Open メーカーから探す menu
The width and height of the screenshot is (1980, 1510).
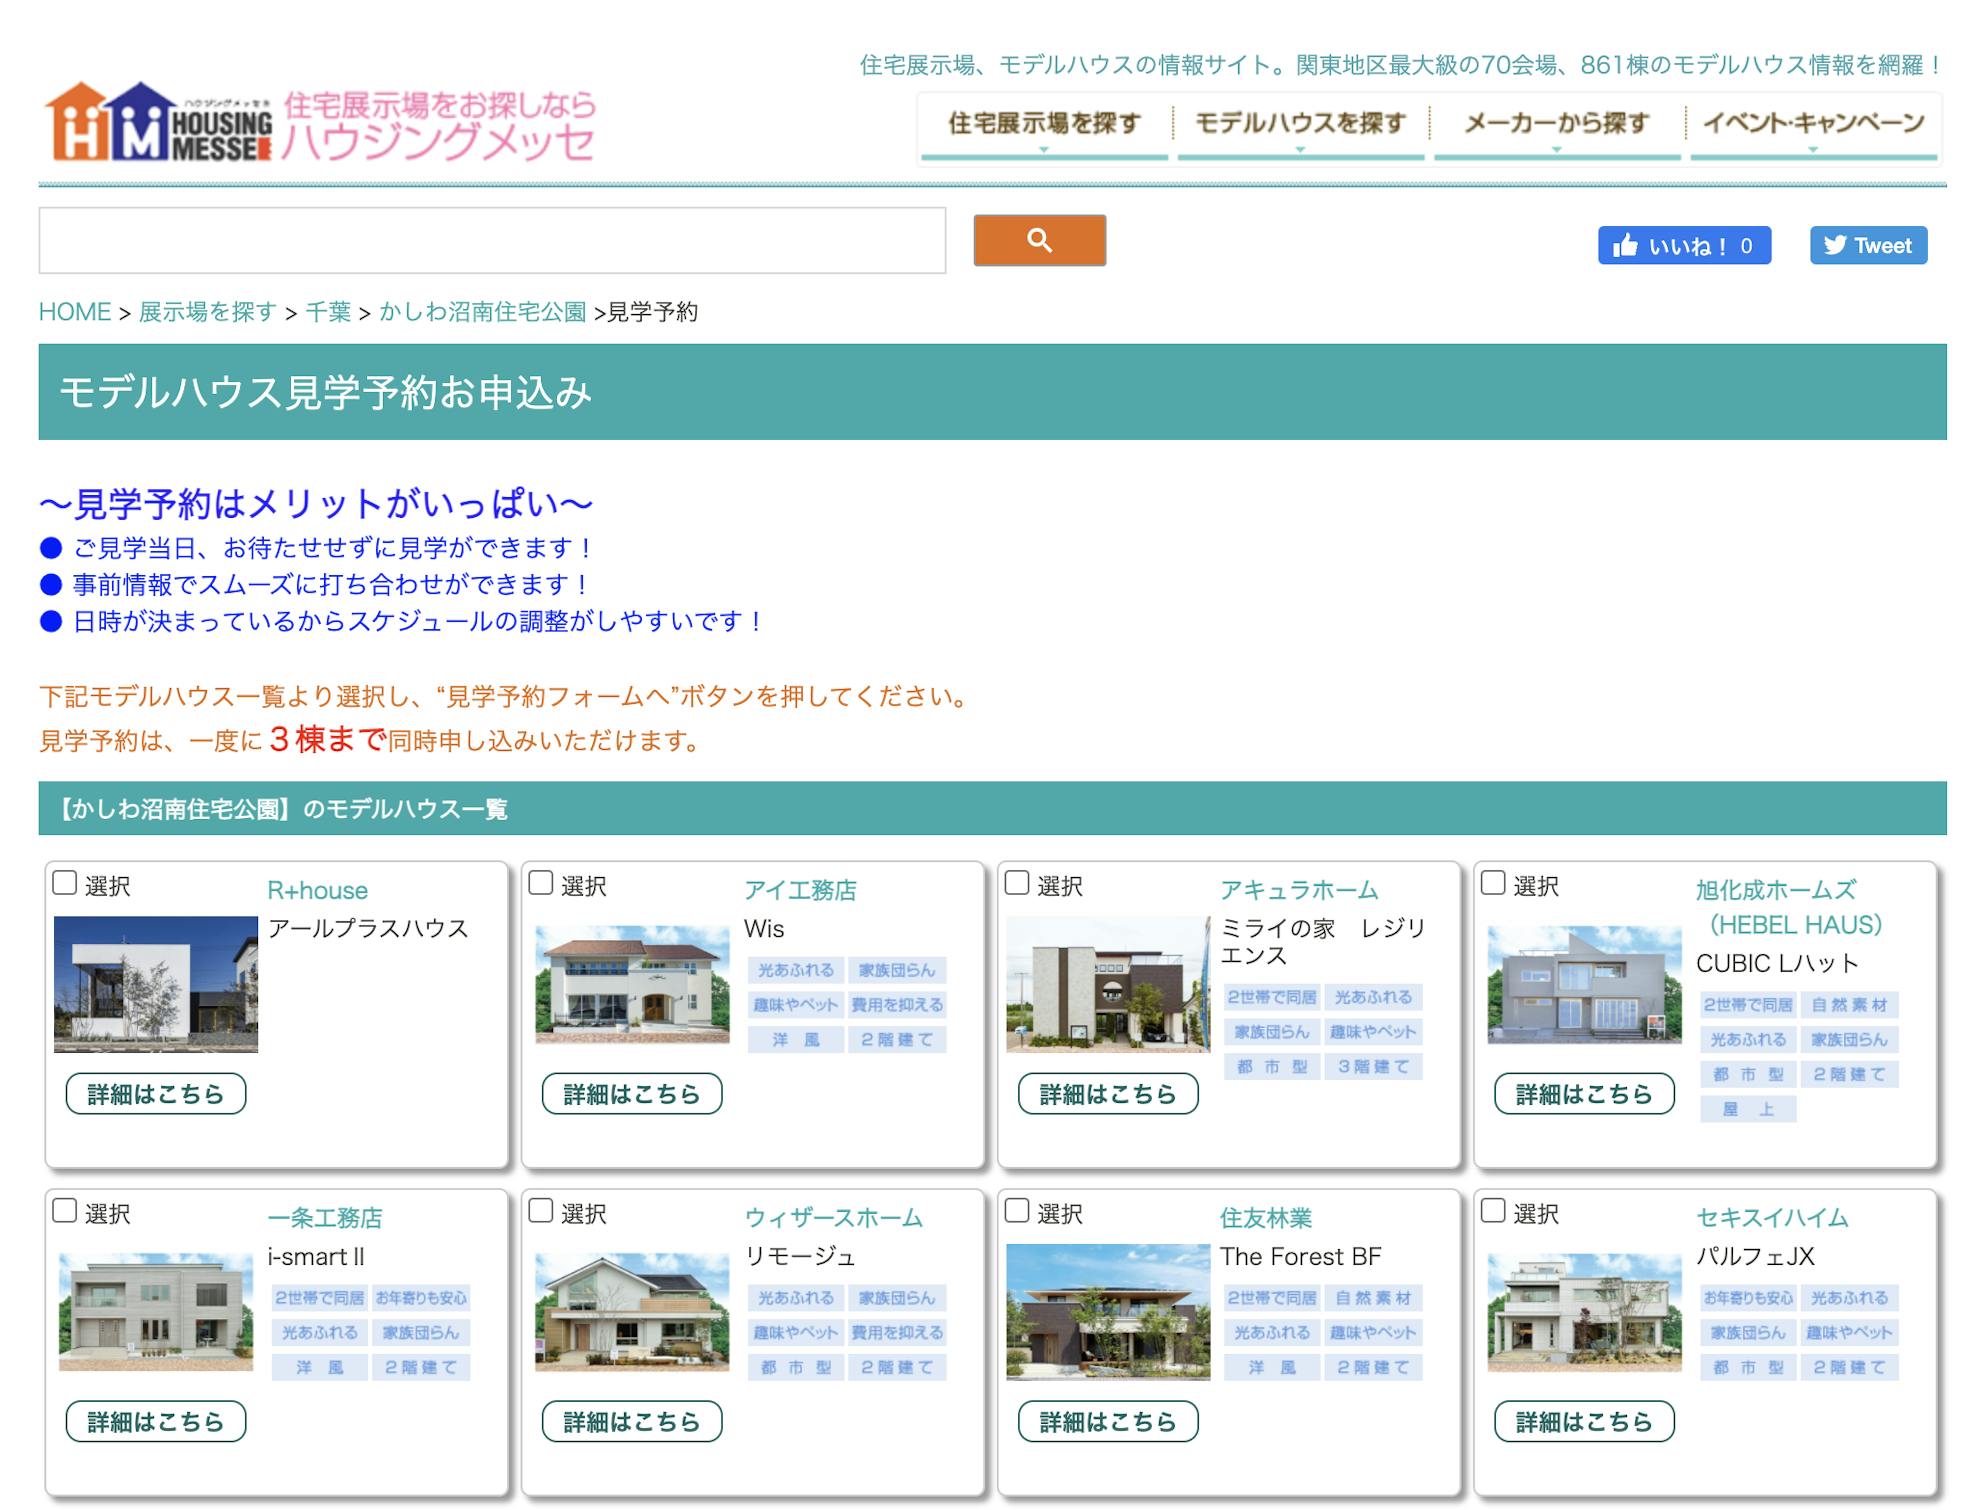pos(1556,125)
